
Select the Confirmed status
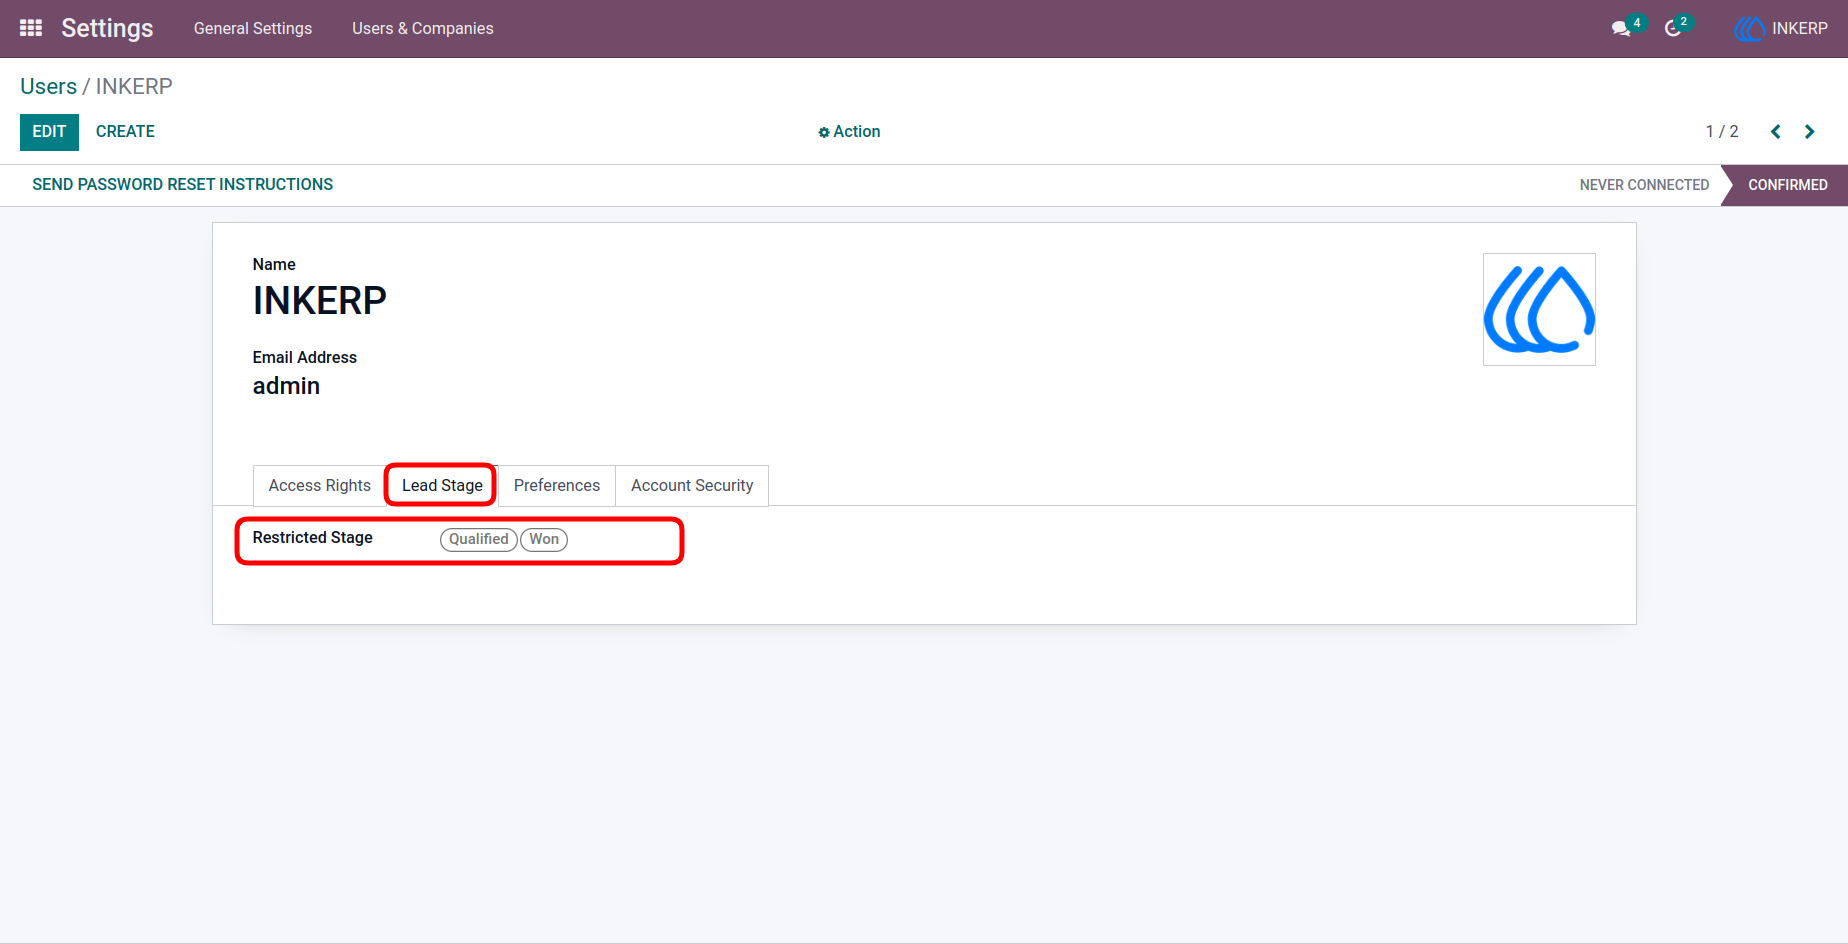pyautogui.click(x=1787, y=185)
